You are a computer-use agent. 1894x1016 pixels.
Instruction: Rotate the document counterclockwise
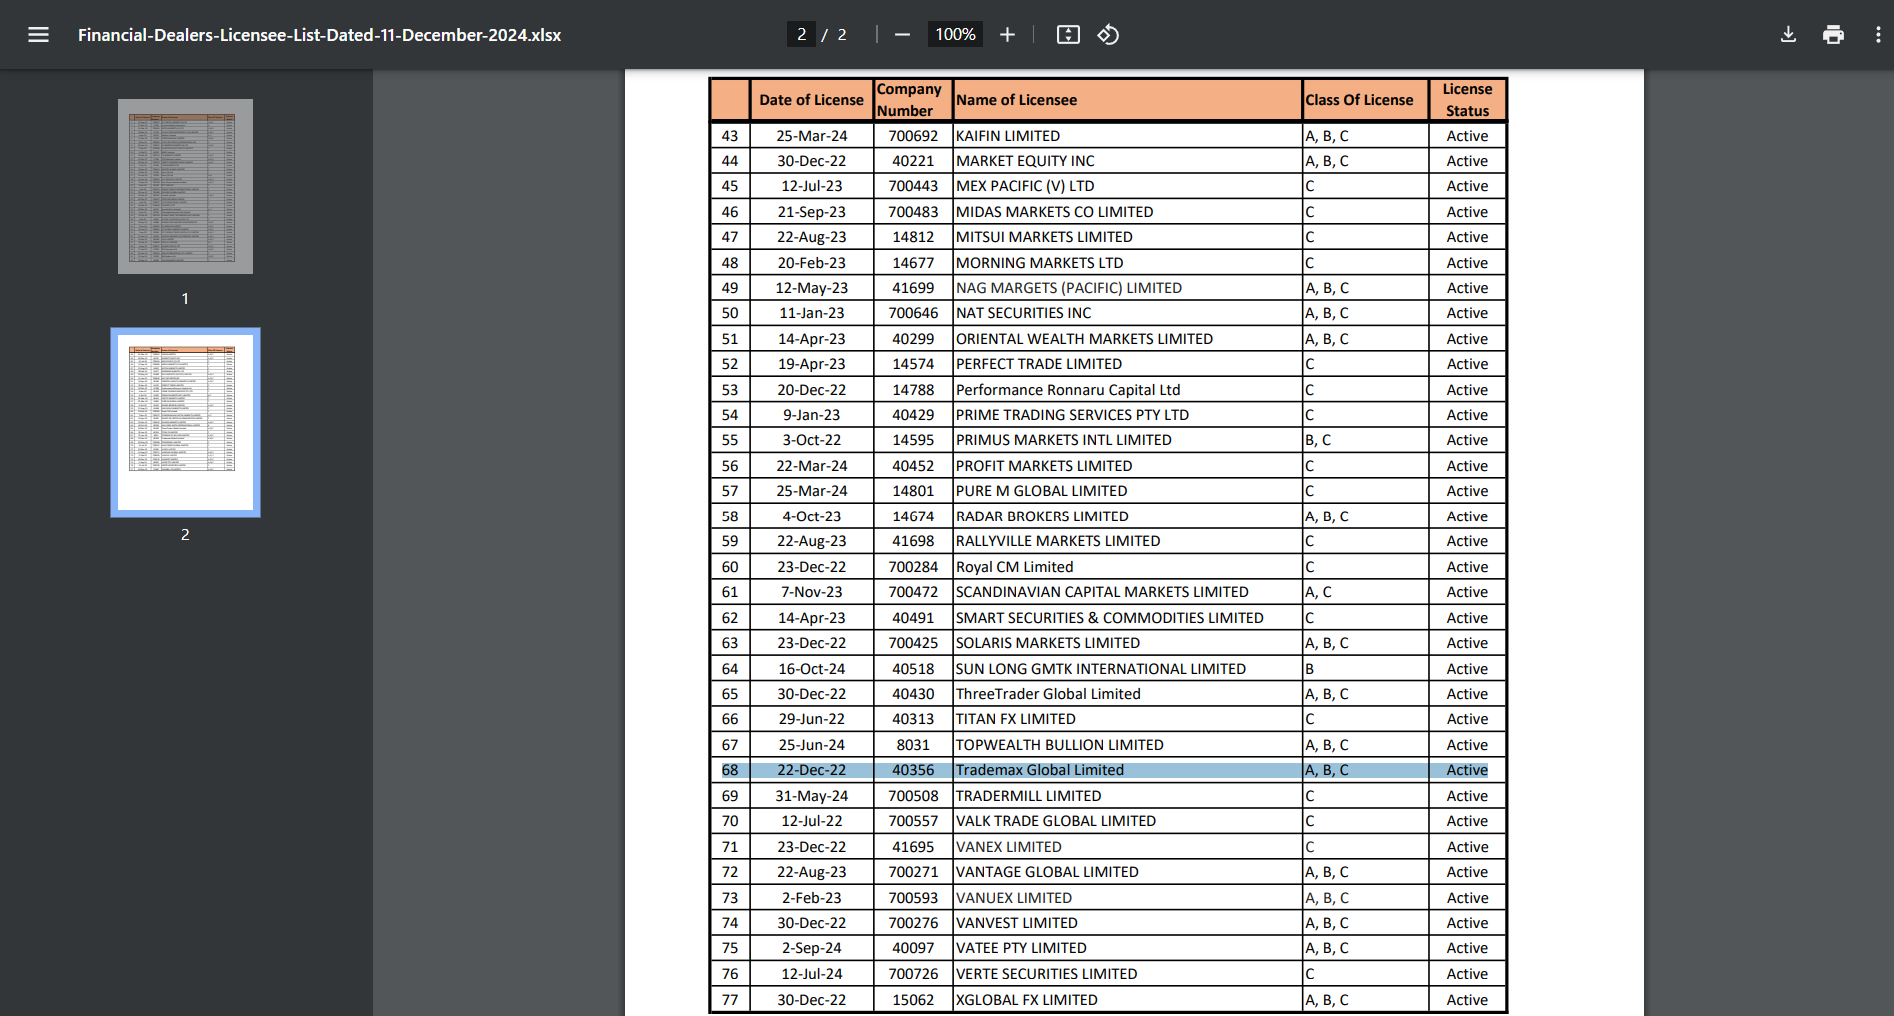[1108, 35]
